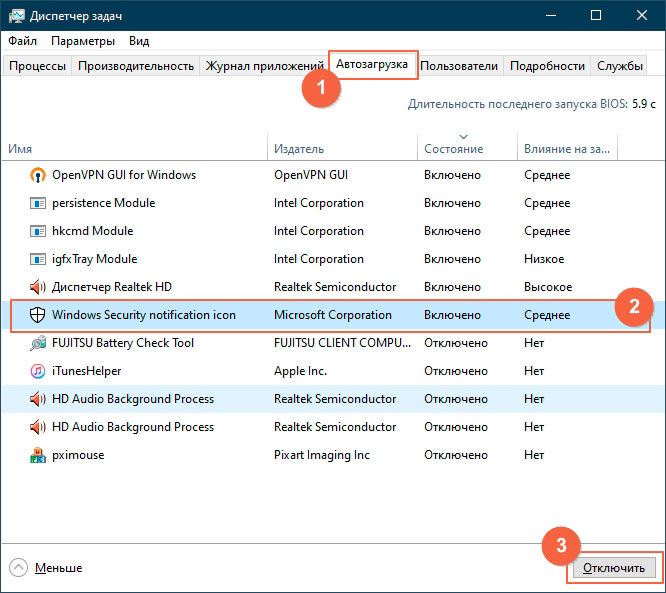Click the Microsoft Corporation publisher cell
The image size is (666, 593).
tap(333, 315)
